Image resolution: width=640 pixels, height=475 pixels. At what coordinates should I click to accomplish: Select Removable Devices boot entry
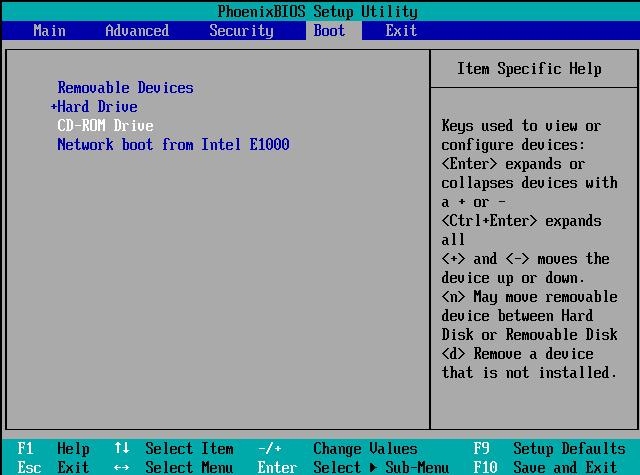coord(125,87)
